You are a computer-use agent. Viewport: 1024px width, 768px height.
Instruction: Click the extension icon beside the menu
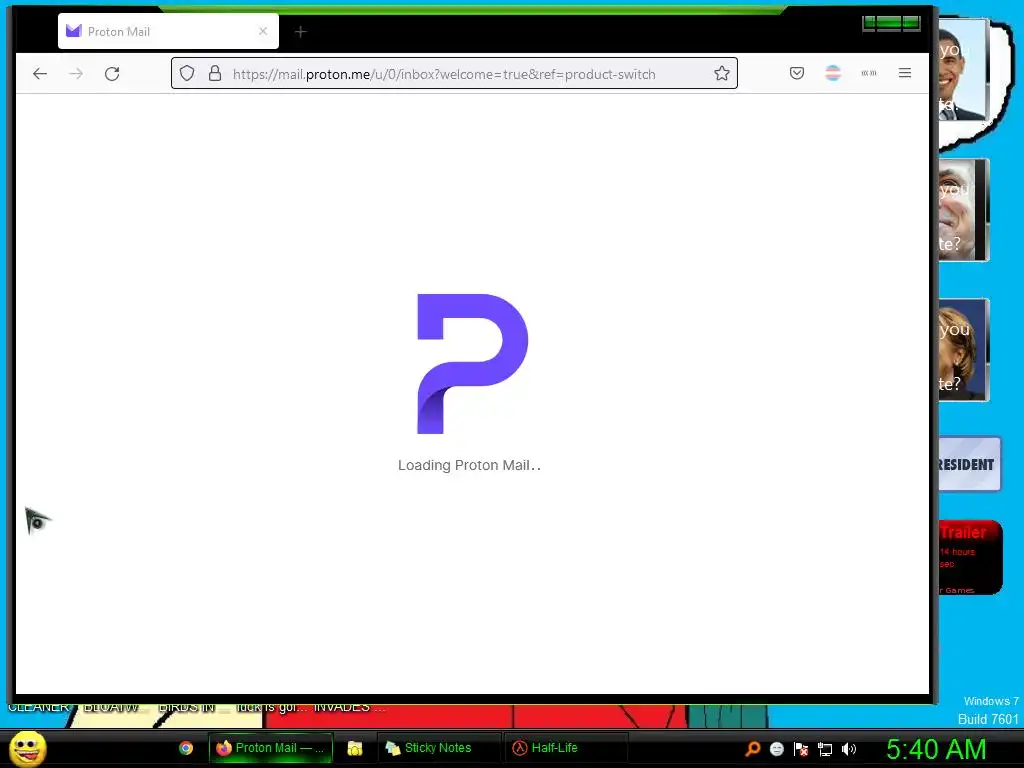coord(869,73)
